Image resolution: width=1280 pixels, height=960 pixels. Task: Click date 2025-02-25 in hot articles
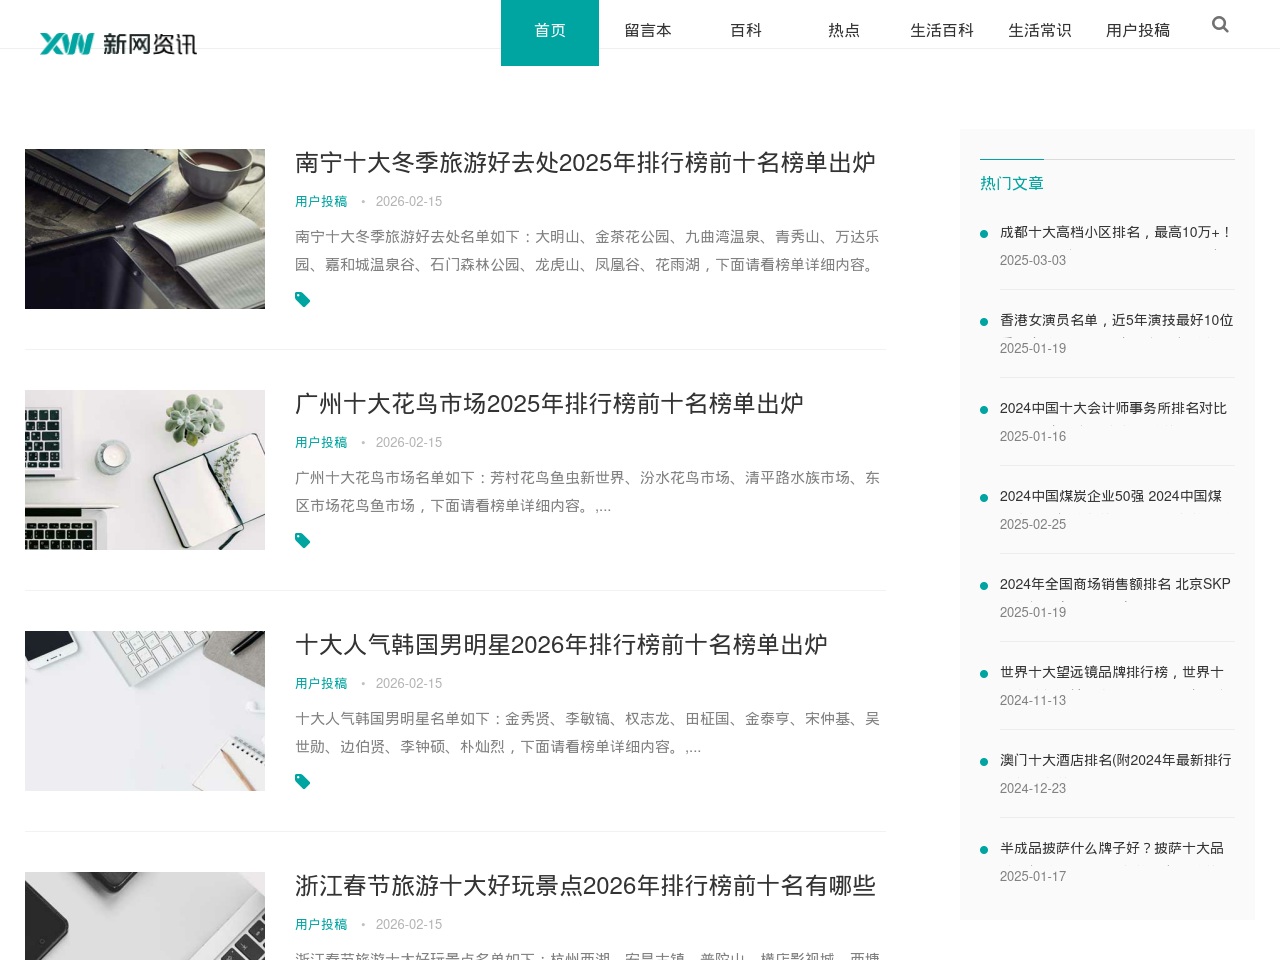1033,525
